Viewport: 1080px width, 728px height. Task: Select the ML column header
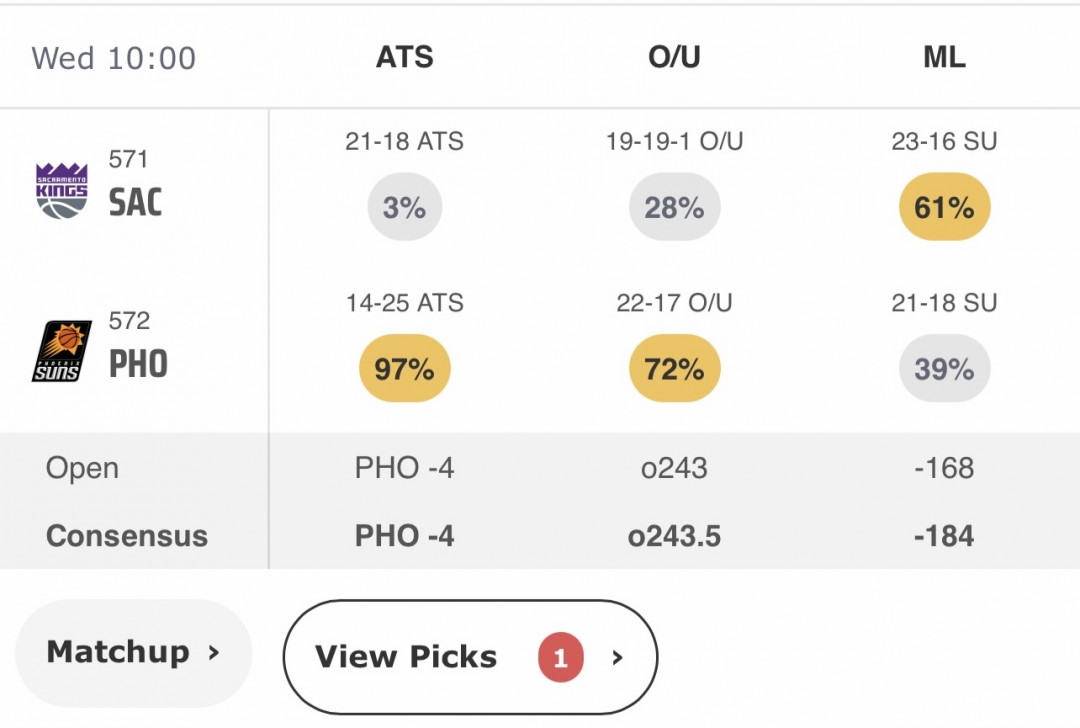[944, 56]
